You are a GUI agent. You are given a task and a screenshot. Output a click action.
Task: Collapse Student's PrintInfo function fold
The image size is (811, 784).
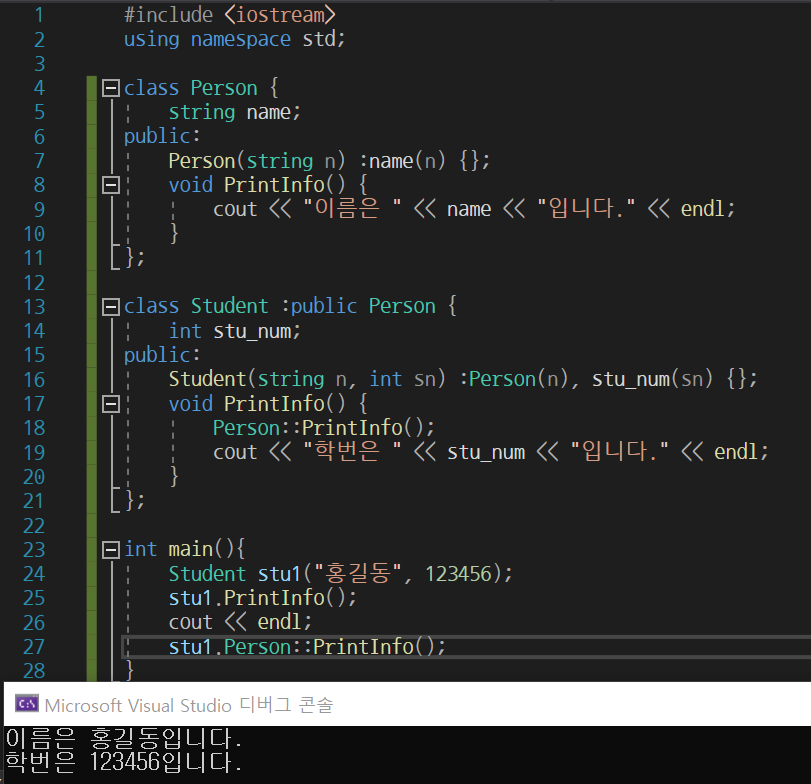click(x=111, y=404)
